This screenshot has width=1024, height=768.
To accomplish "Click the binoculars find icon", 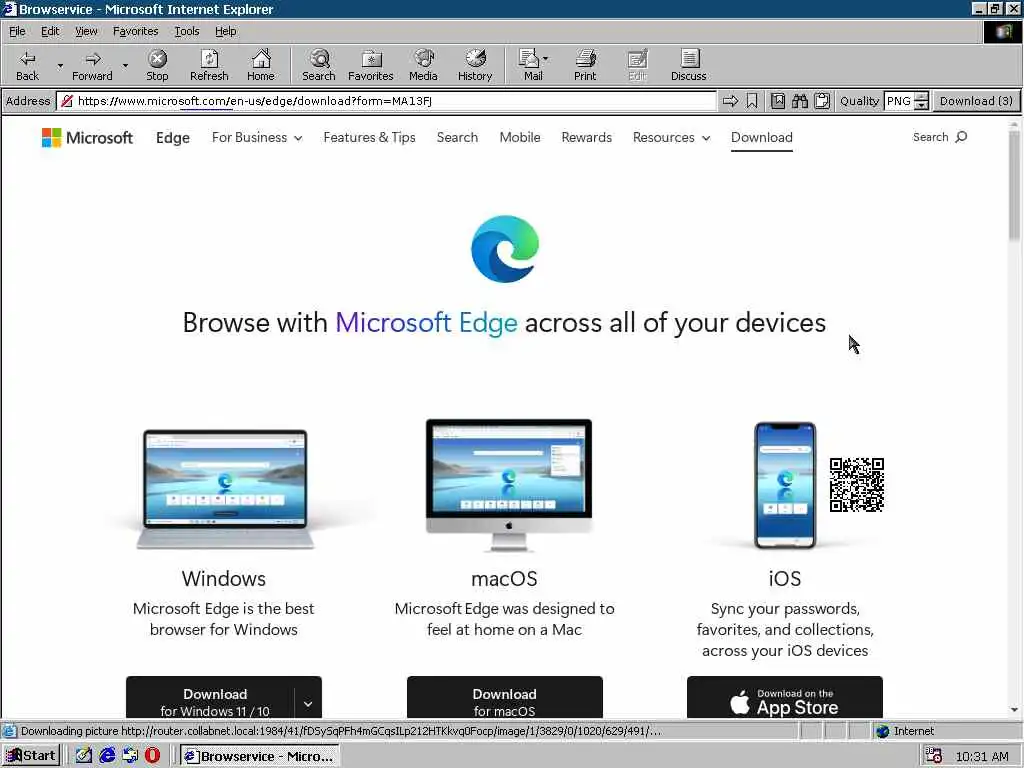I will (799, 101).
